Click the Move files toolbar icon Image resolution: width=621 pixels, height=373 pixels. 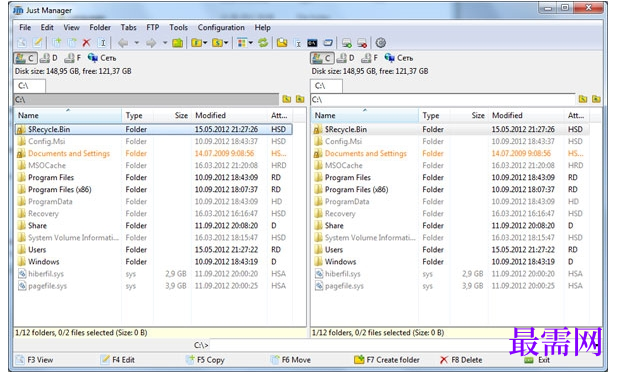pos(72,43)
